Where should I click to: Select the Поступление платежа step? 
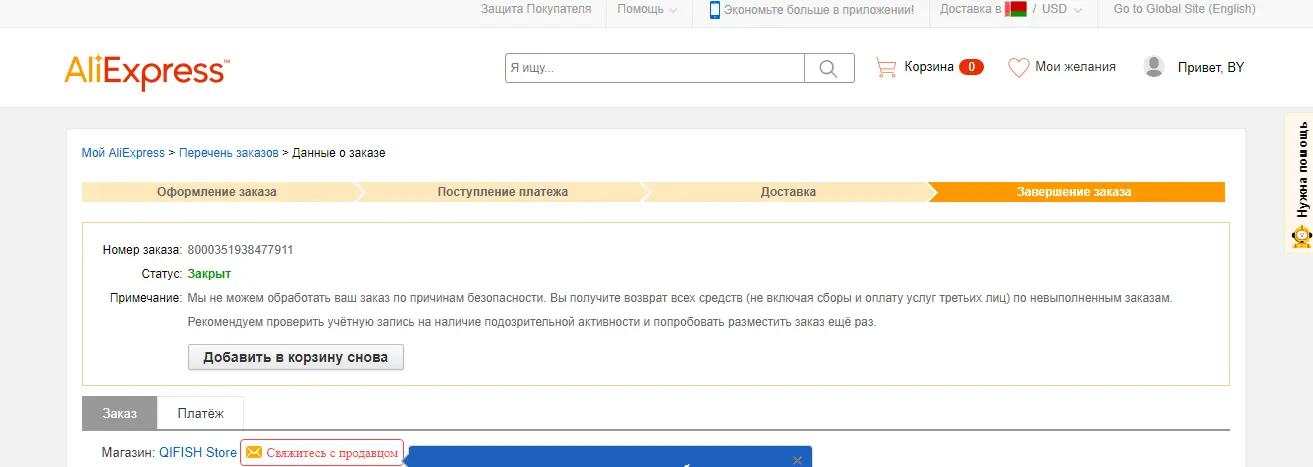503,192
